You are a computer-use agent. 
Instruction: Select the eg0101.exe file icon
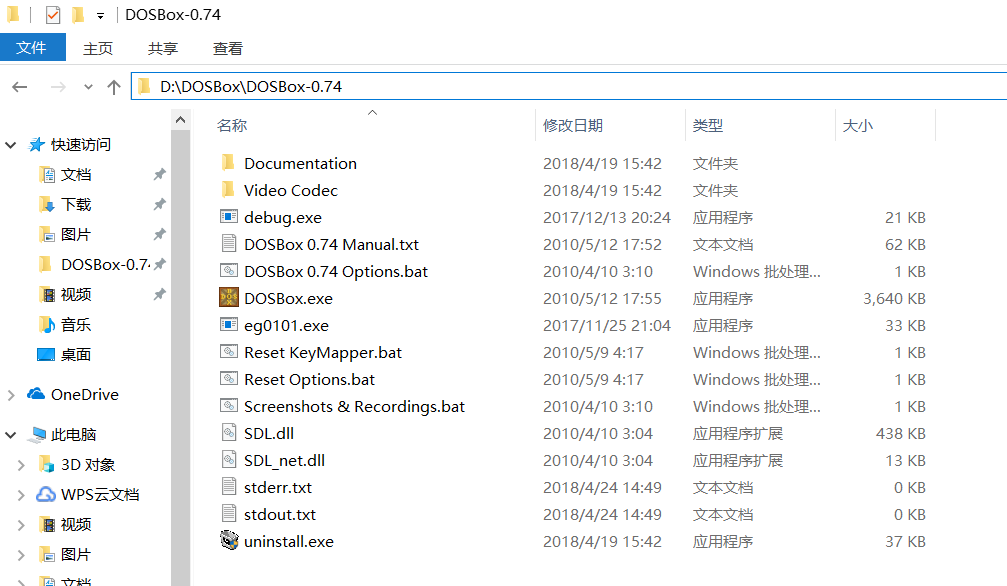pos(229,324)
